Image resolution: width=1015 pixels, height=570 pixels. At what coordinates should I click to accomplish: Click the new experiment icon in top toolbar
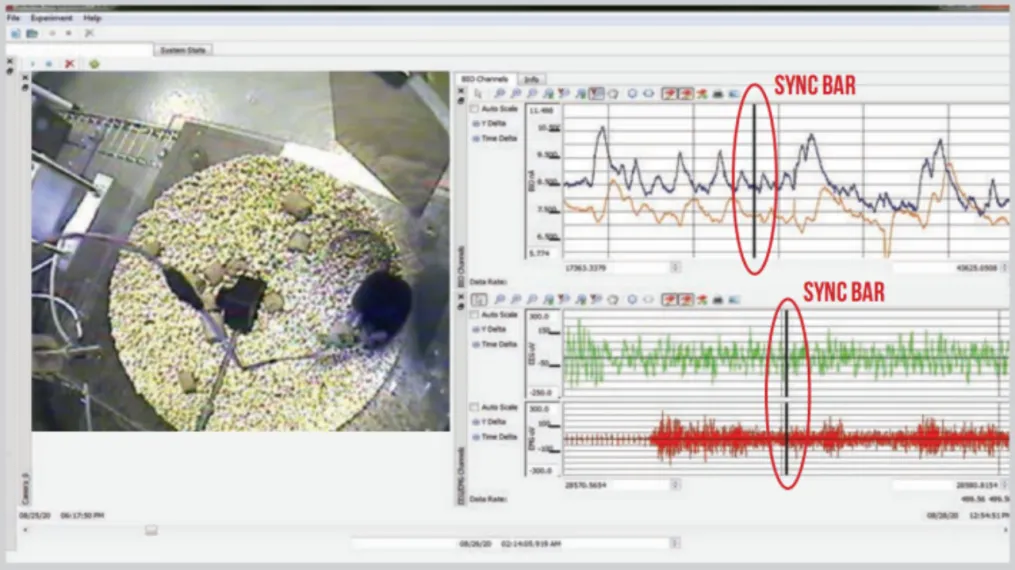click(x=16, y=33)
